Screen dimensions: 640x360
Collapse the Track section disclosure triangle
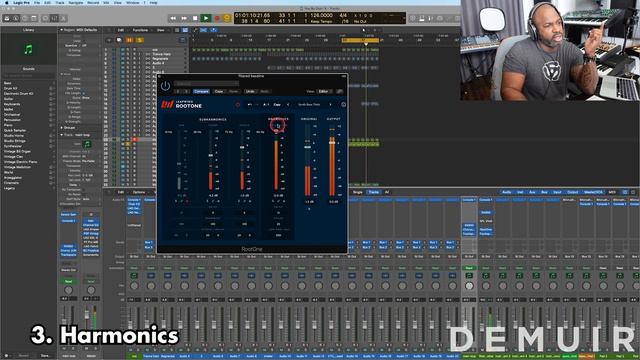click(x=62, y=135)
